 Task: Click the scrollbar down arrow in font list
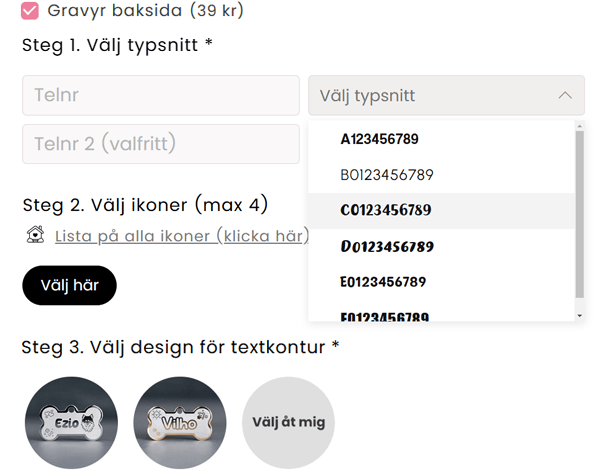(x=579, y=315)
